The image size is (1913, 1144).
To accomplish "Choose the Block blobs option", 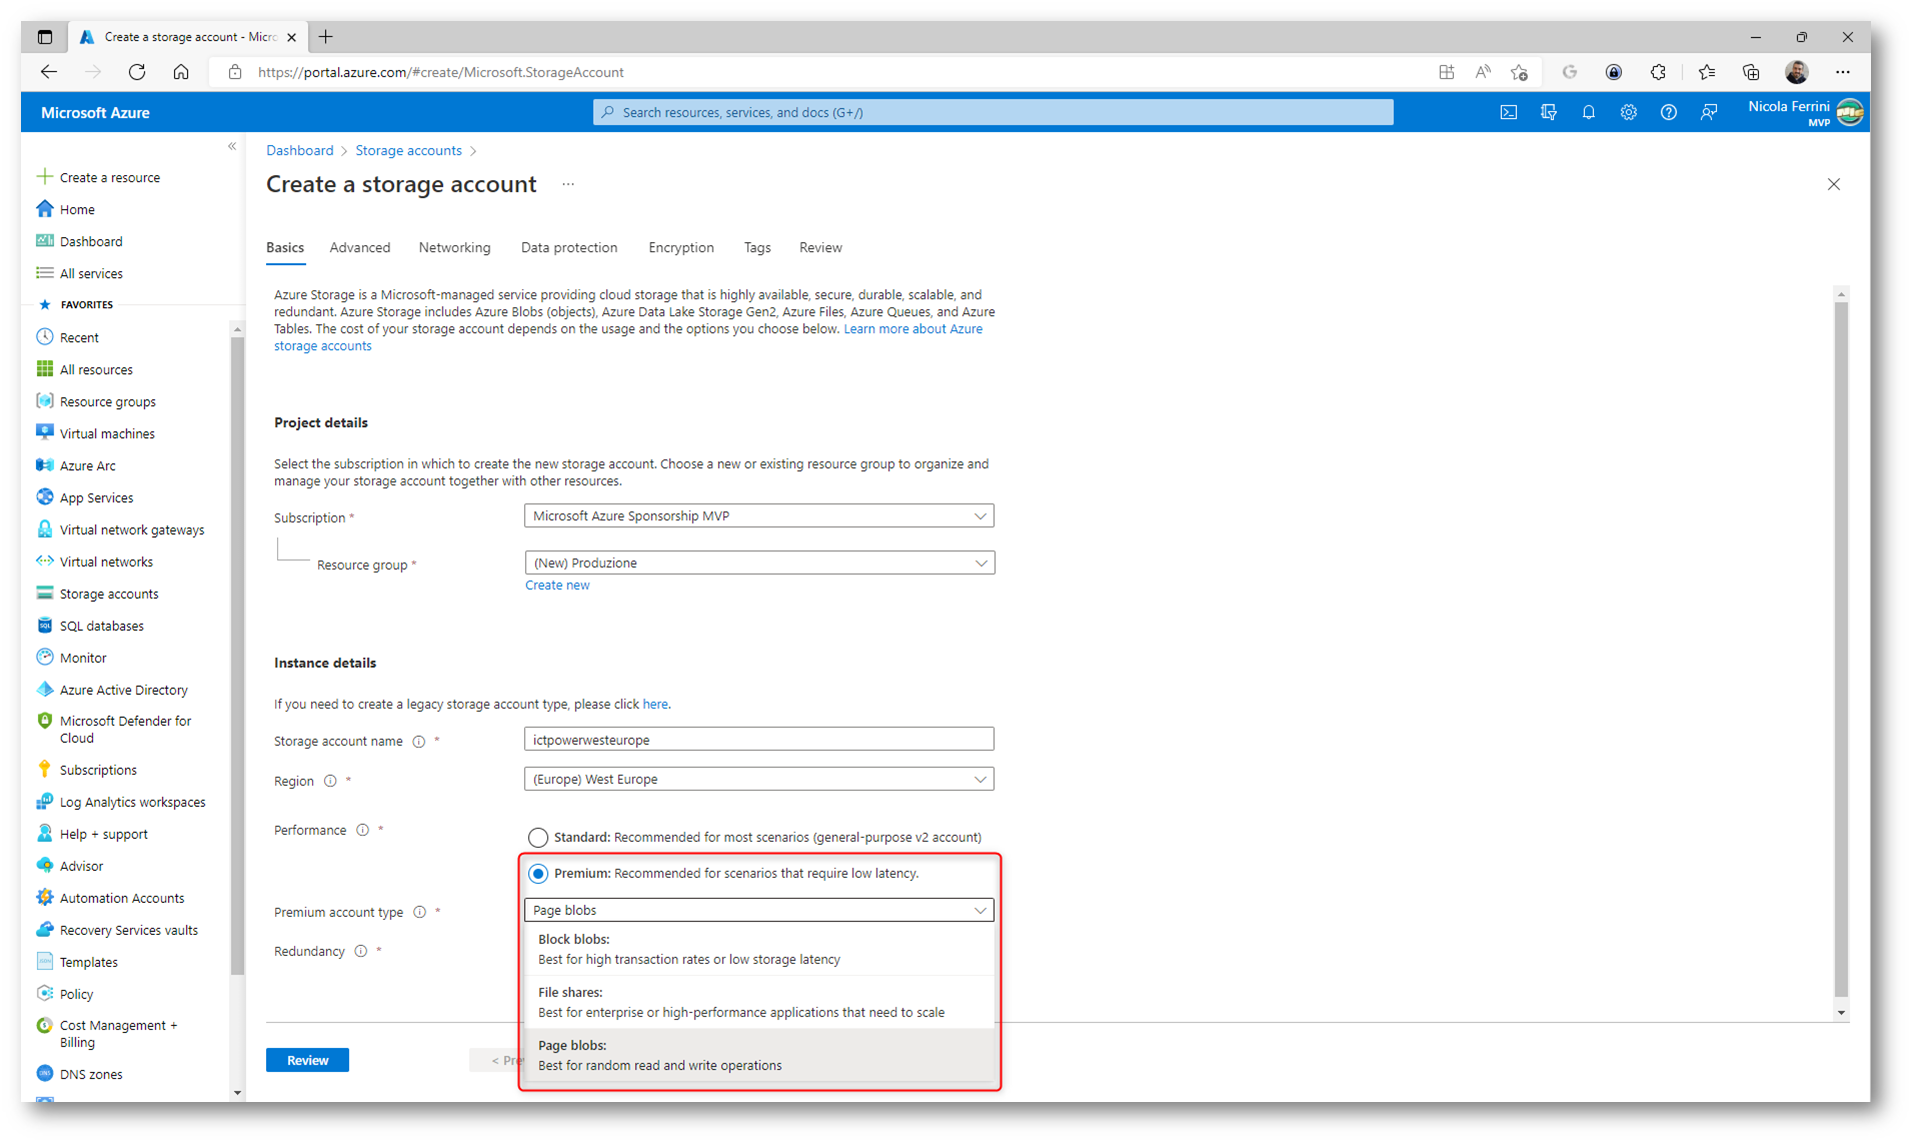I will (x=758, y=949).
